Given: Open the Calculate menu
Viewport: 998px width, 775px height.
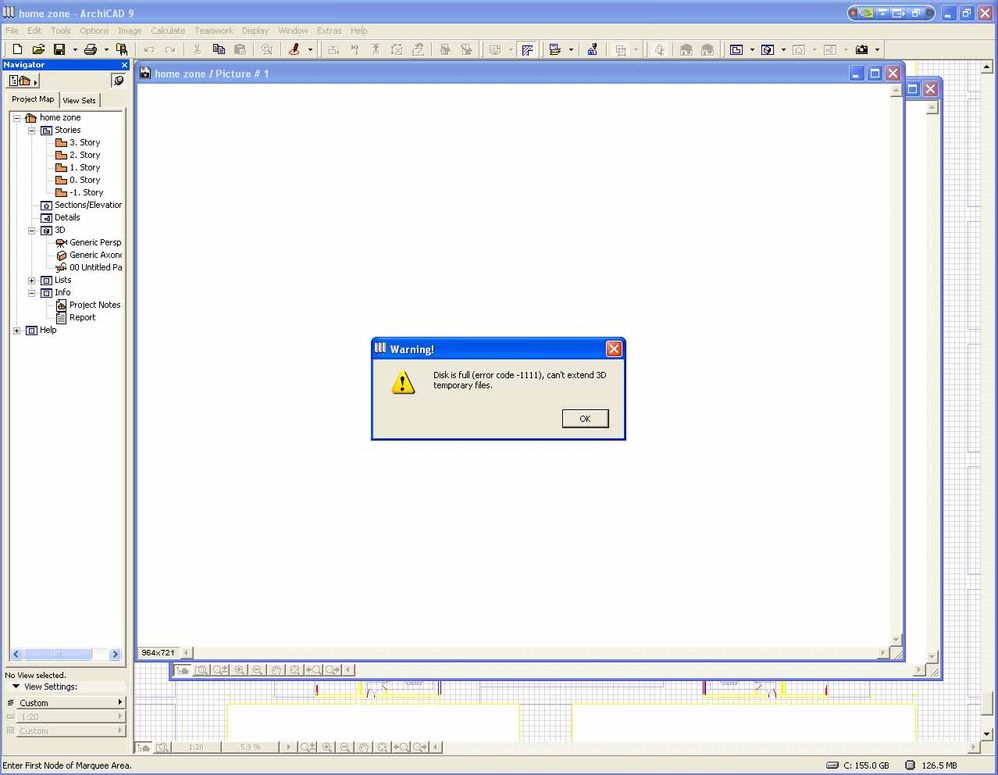Looking at the screenshot, I should pos(168,31).
